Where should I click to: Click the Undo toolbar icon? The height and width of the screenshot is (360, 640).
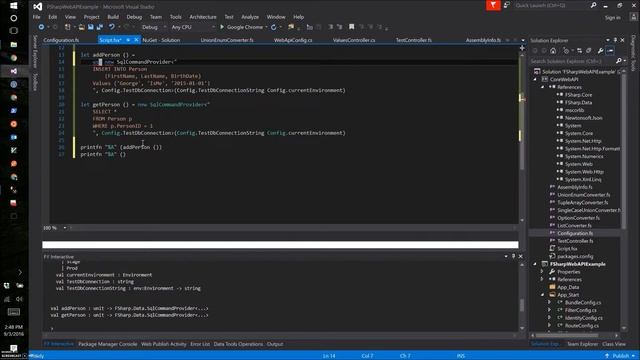pyautogui.click(x=111, y=27)
